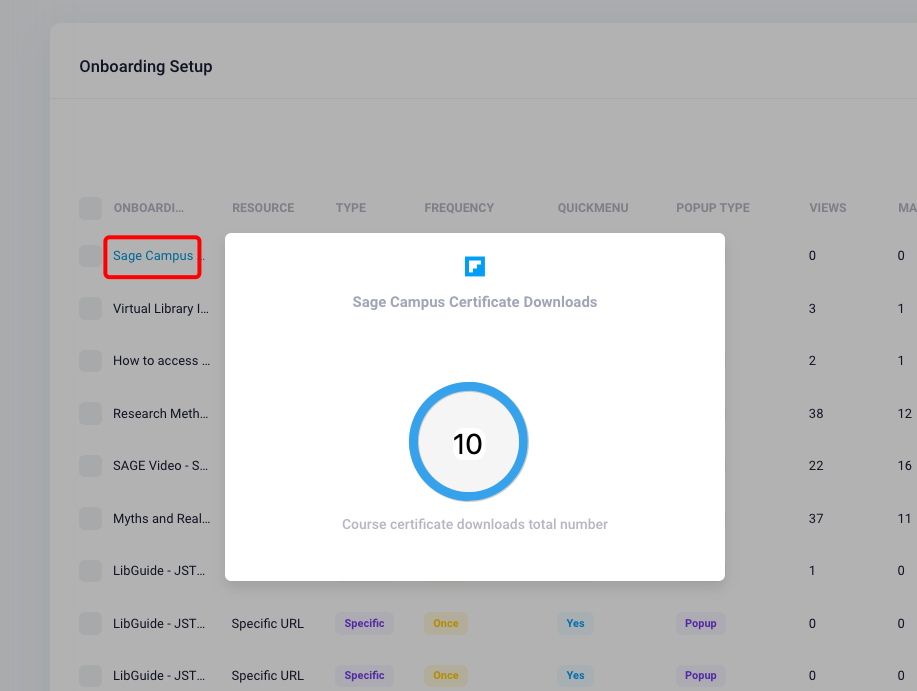Sort by the TYPE column header
The width and height of the screenshot is (917, 691).
coord(351,208)
